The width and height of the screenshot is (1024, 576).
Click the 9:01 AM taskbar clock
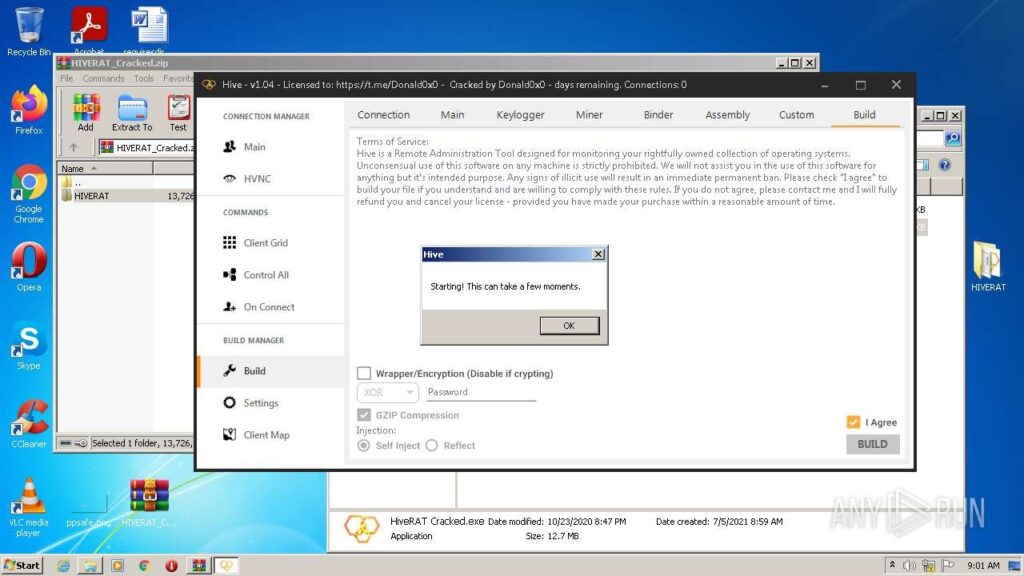(x=984, y=566)
